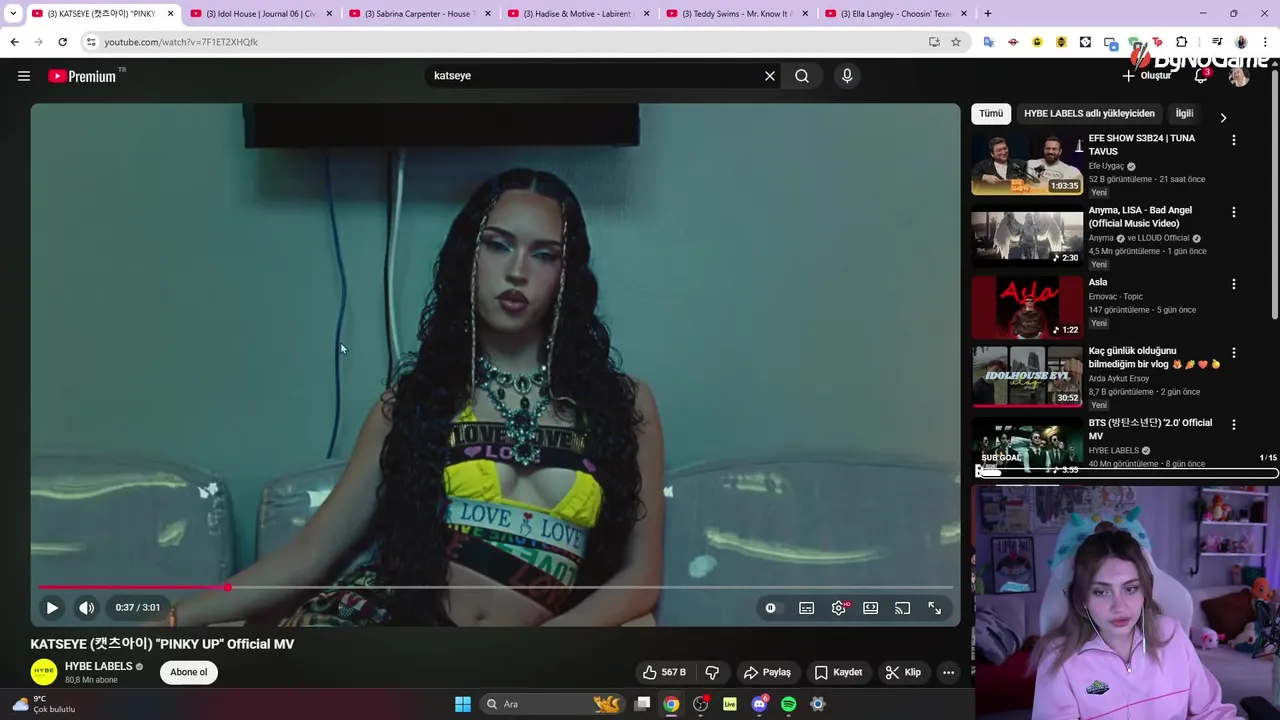
Task: Bookmark this page with the star
Action: pos(956,42)
